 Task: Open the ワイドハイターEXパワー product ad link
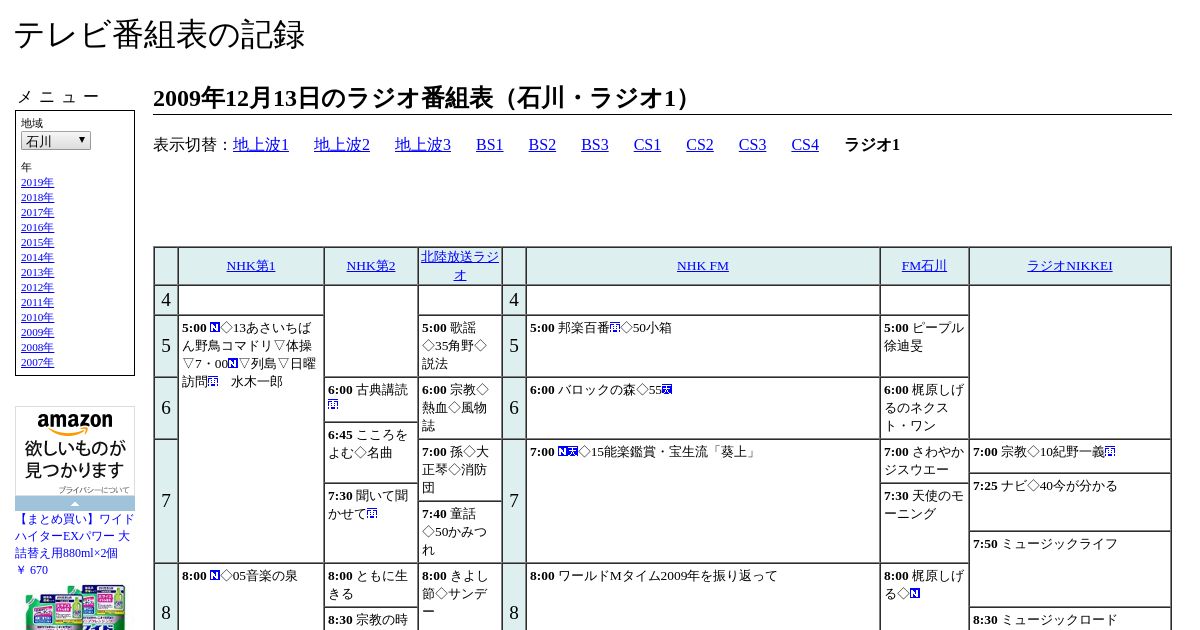coord(75,536)
